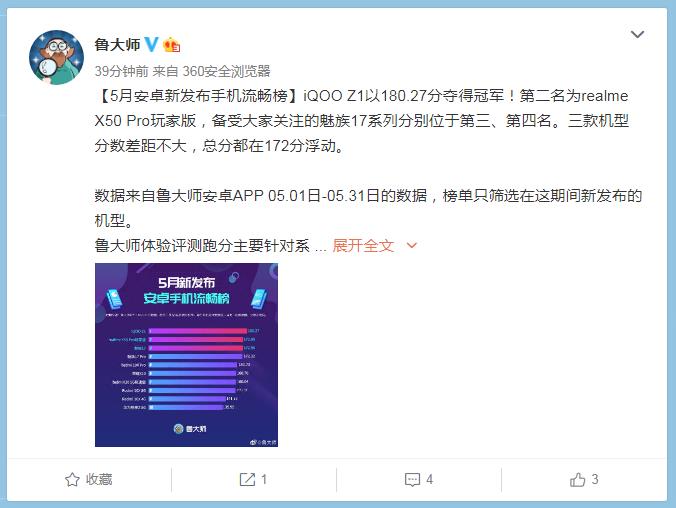Click the 鲁大师 logo inside chart image
Image resolution: width=676 pixels, height=508 pixels.
190,429
